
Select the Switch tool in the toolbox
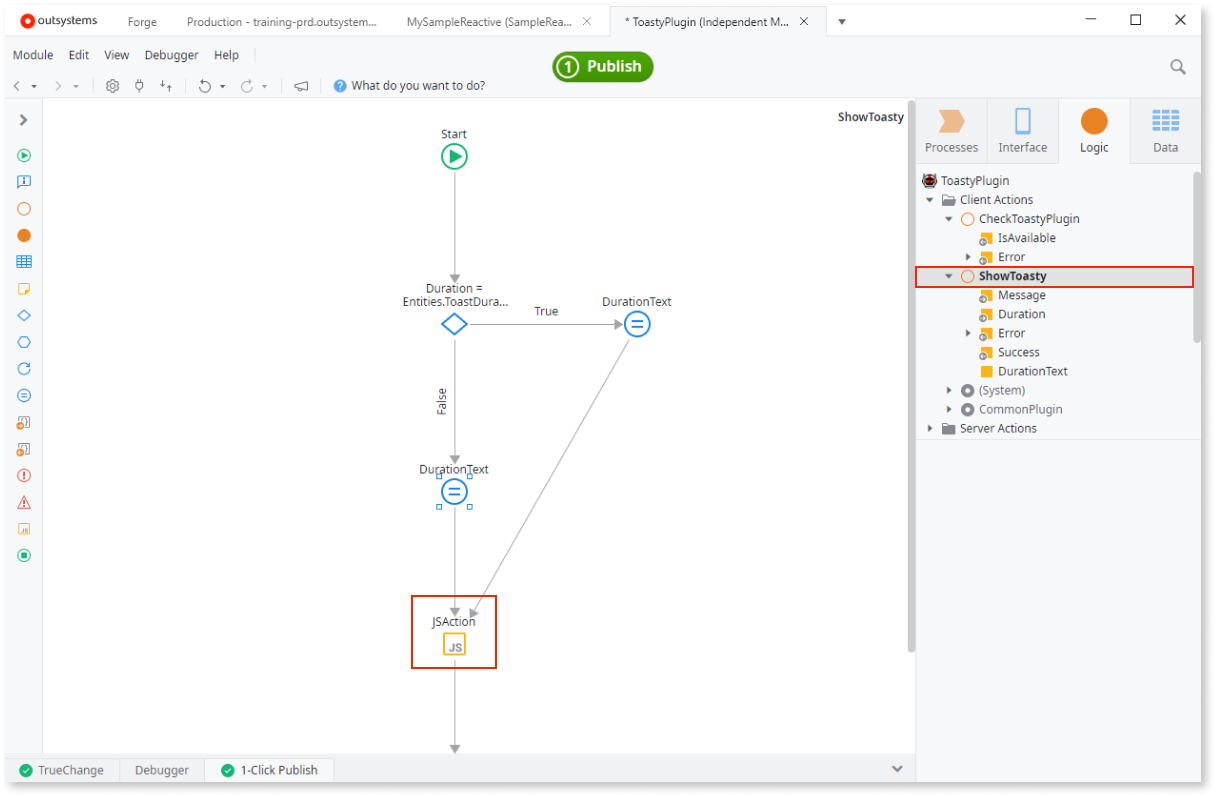click(23, 341)
